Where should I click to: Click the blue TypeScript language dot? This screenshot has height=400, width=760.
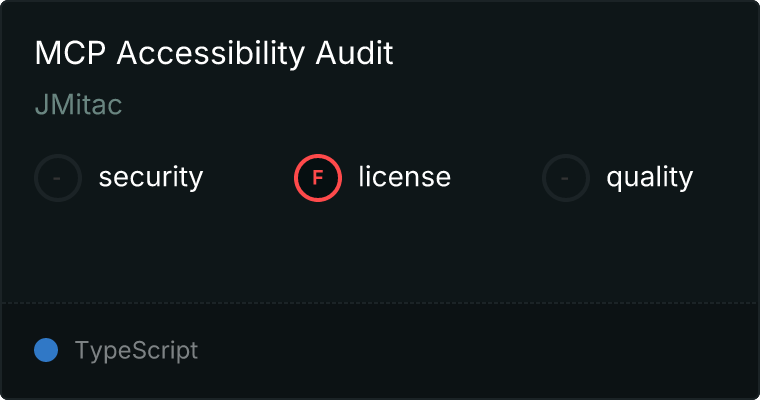coord(46,350)
